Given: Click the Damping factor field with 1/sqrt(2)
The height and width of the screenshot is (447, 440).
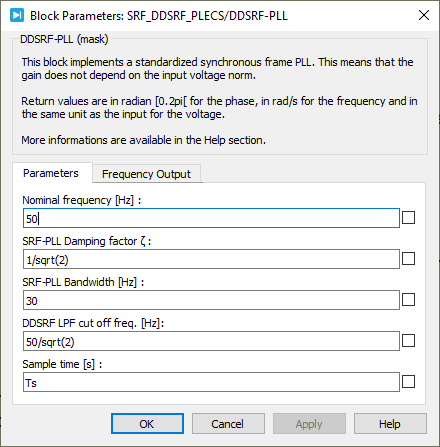Looking at the screenshot, I should [x=211, y=259].
